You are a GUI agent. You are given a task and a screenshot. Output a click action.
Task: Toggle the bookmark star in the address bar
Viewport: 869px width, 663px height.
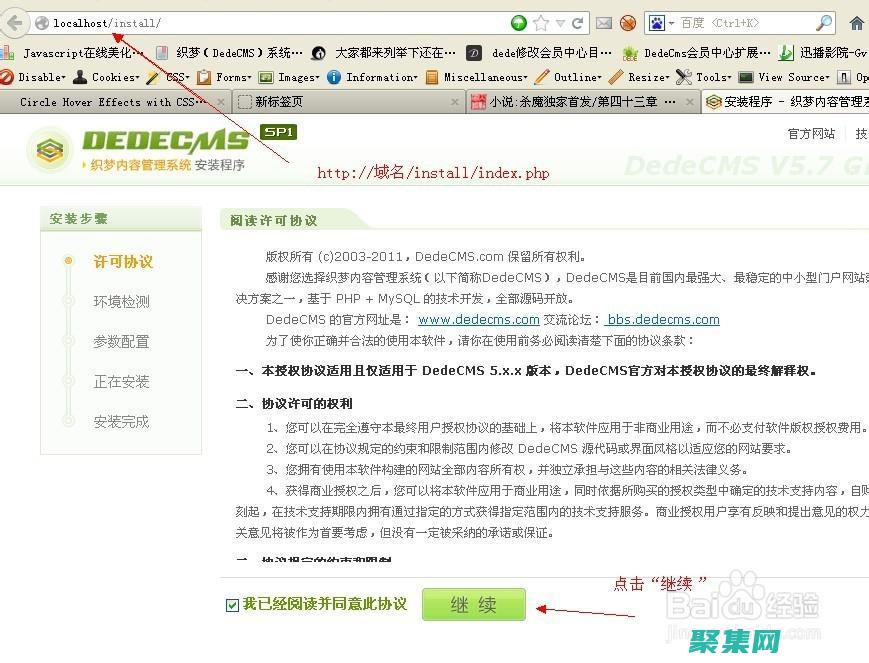click(540, 22)
